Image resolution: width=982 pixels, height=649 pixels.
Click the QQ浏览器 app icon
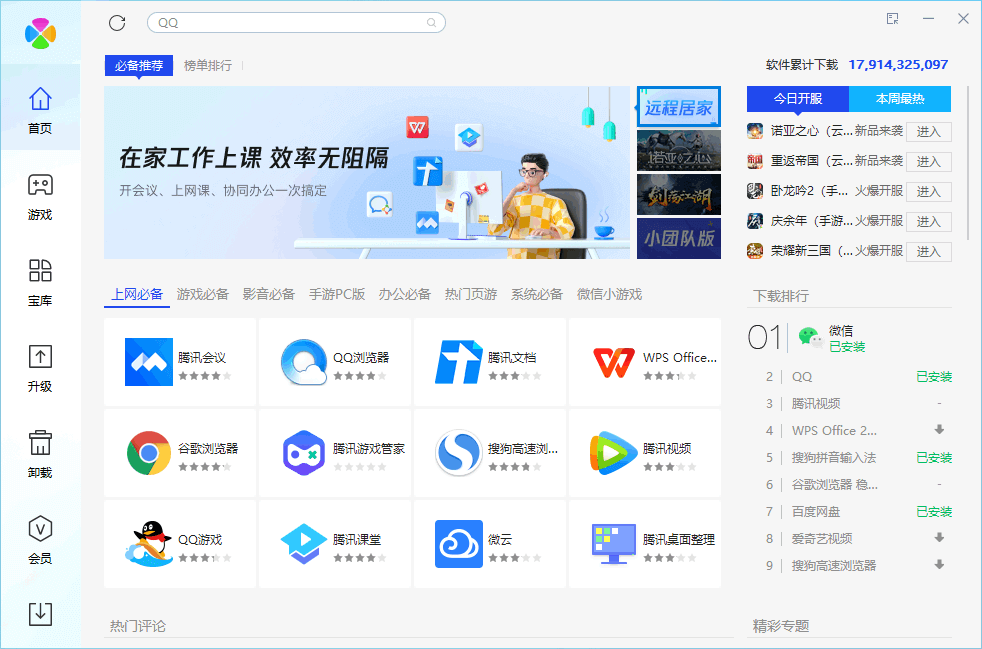304,362
